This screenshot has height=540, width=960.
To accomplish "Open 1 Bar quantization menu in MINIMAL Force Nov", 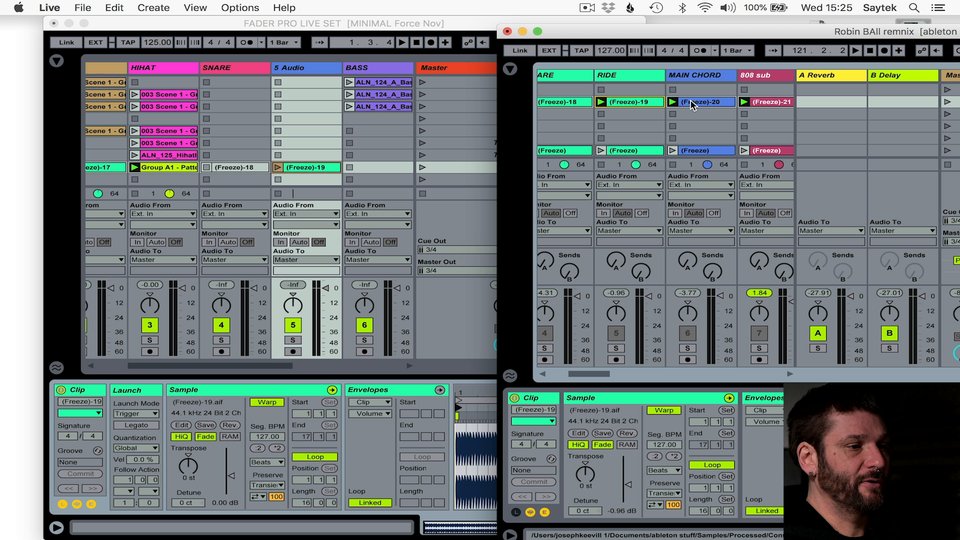I will pyautogui.click(x=283, y=42).
